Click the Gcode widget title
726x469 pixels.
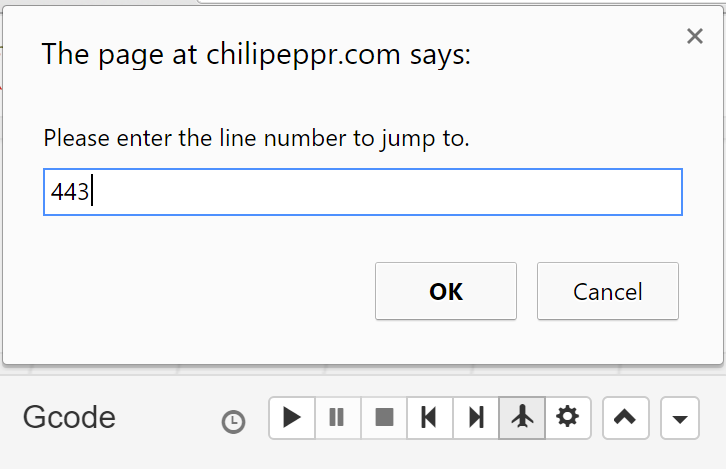pyautogui.click(x=69, y=417)
